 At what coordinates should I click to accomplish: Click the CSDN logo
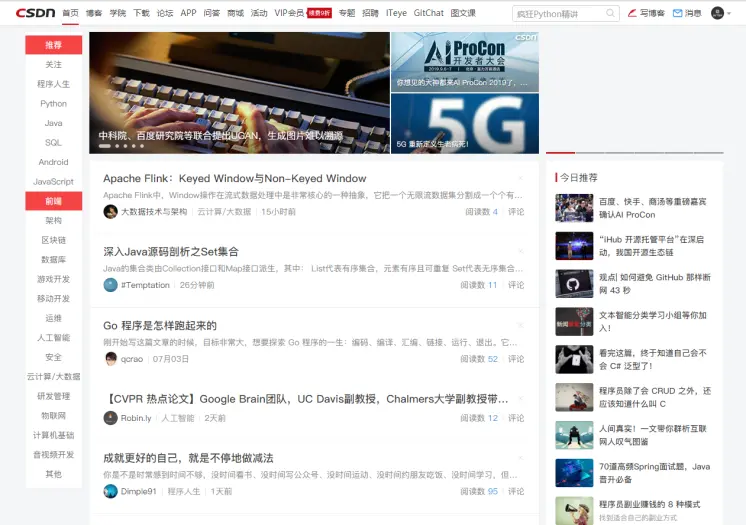35,13
